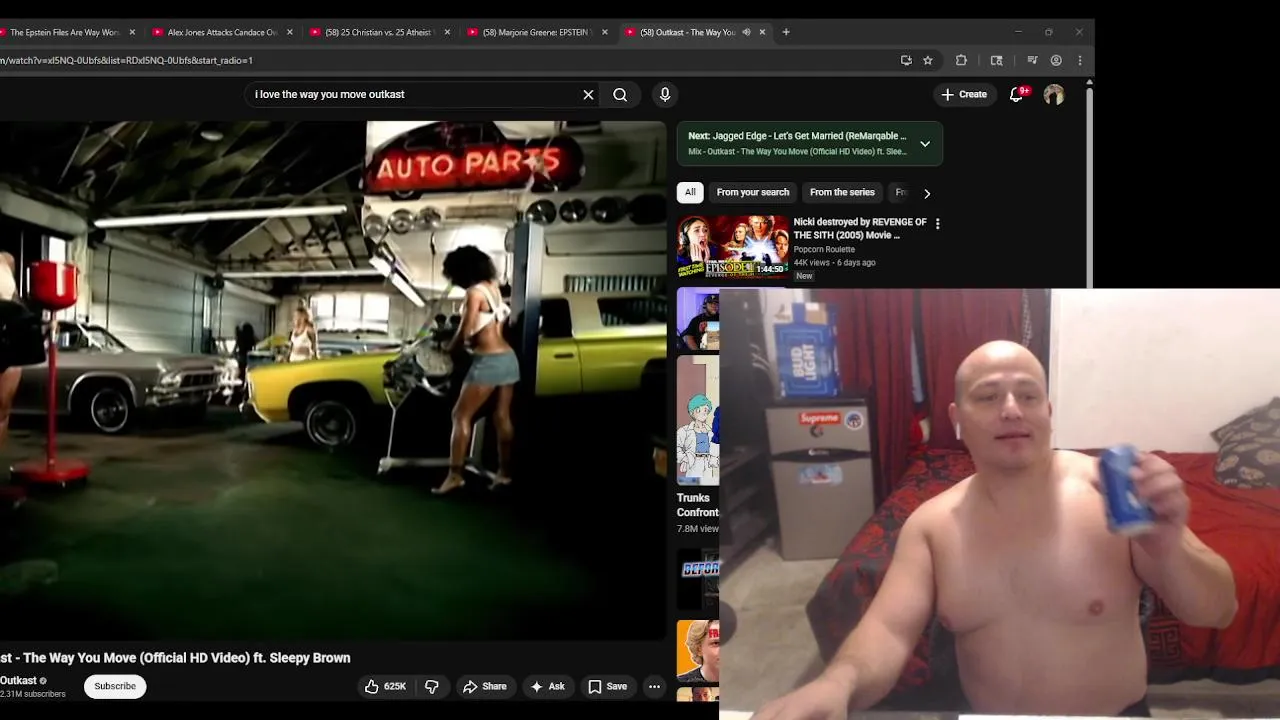Open more actions ellipsis under video

pos(654,686)
